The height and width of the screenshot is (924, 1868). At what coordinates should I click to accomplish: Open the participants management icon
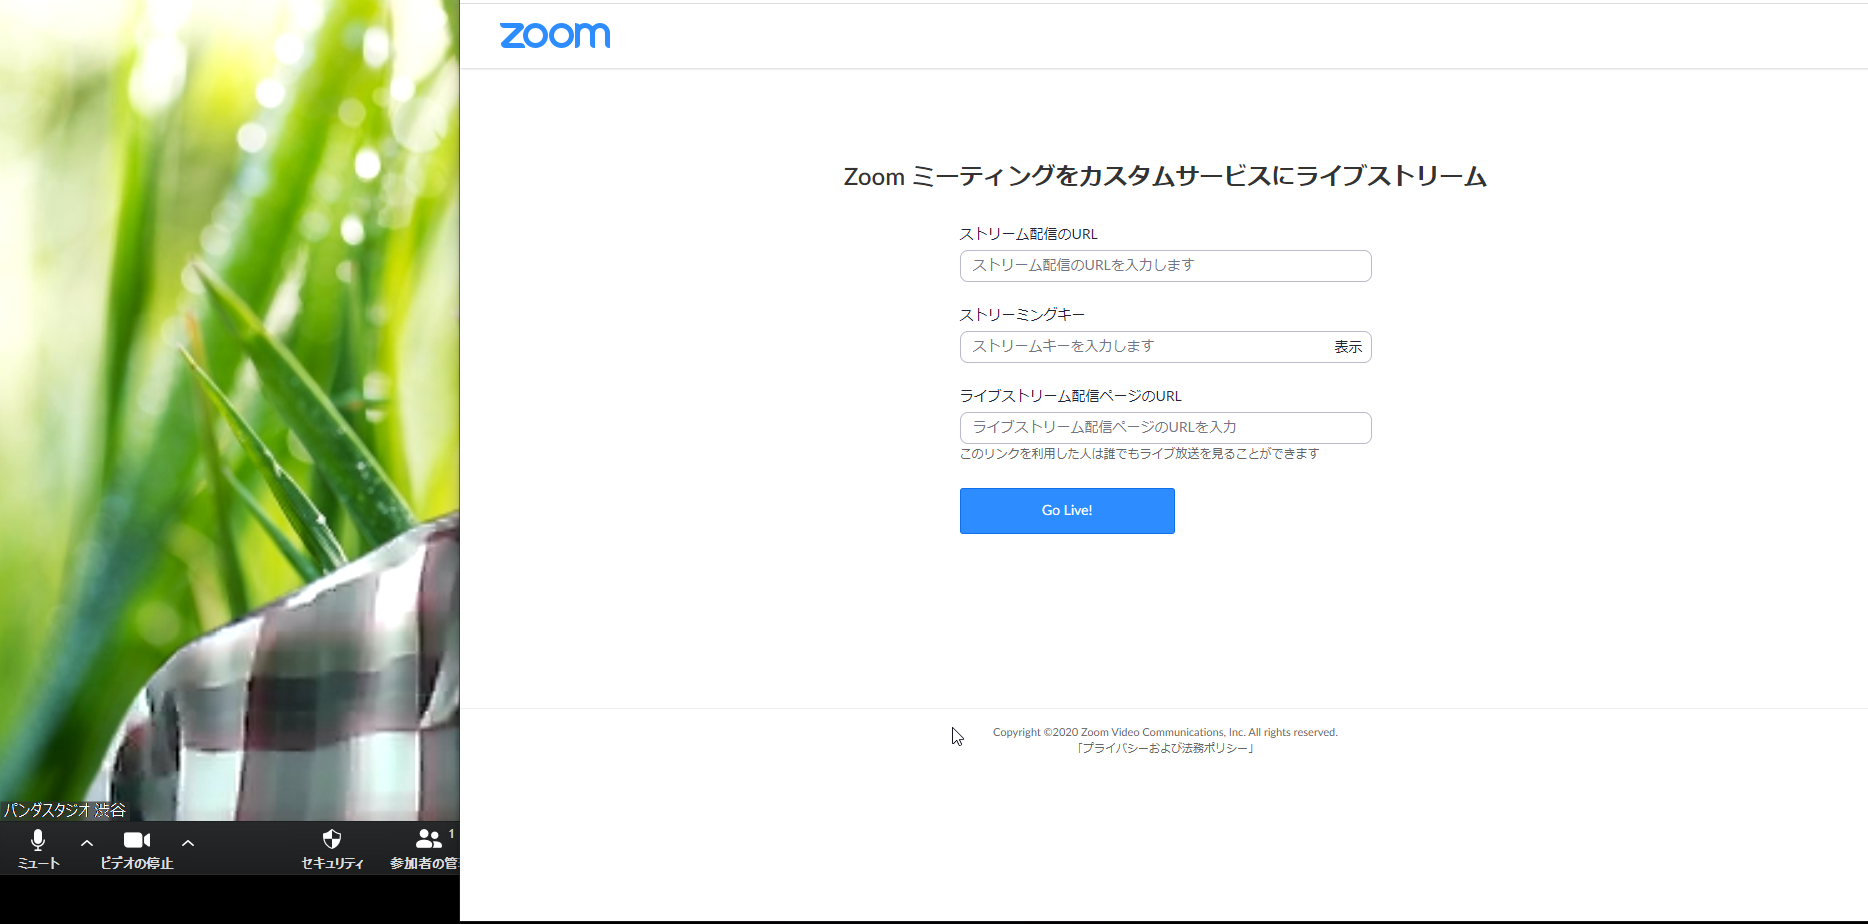pos(429,839)
